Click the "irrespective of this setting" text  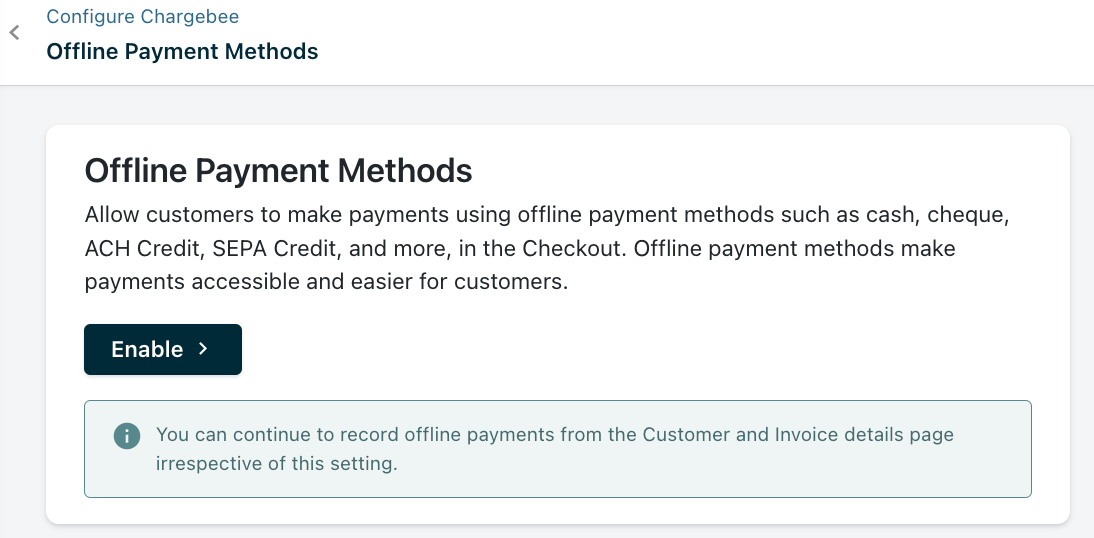click(x=277, y=463)
